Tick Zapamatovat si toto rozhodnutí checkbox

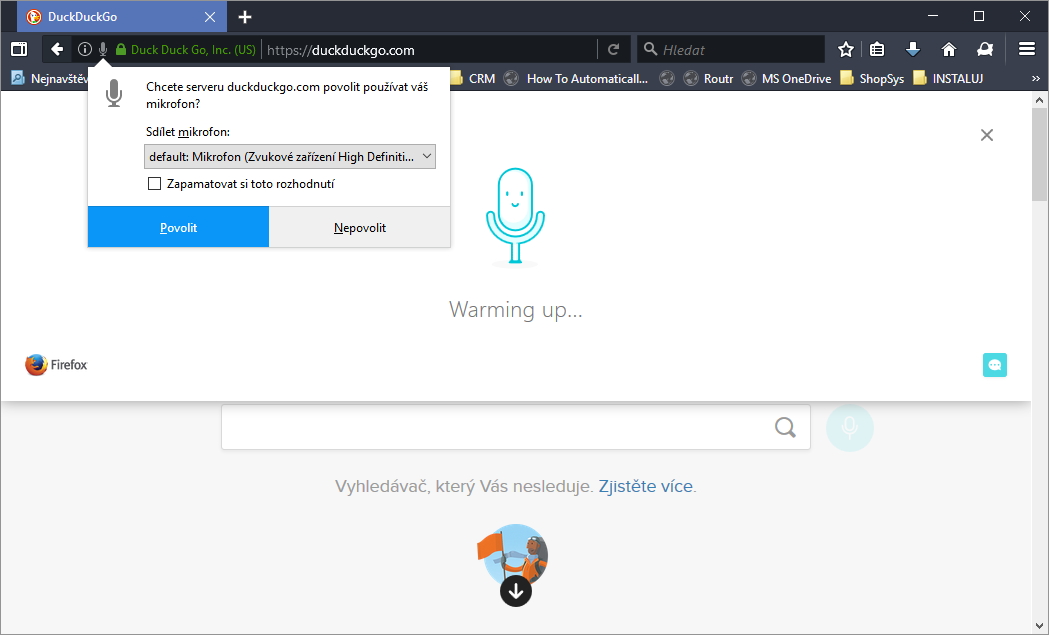pyautogui.click(x=155, y=183)
